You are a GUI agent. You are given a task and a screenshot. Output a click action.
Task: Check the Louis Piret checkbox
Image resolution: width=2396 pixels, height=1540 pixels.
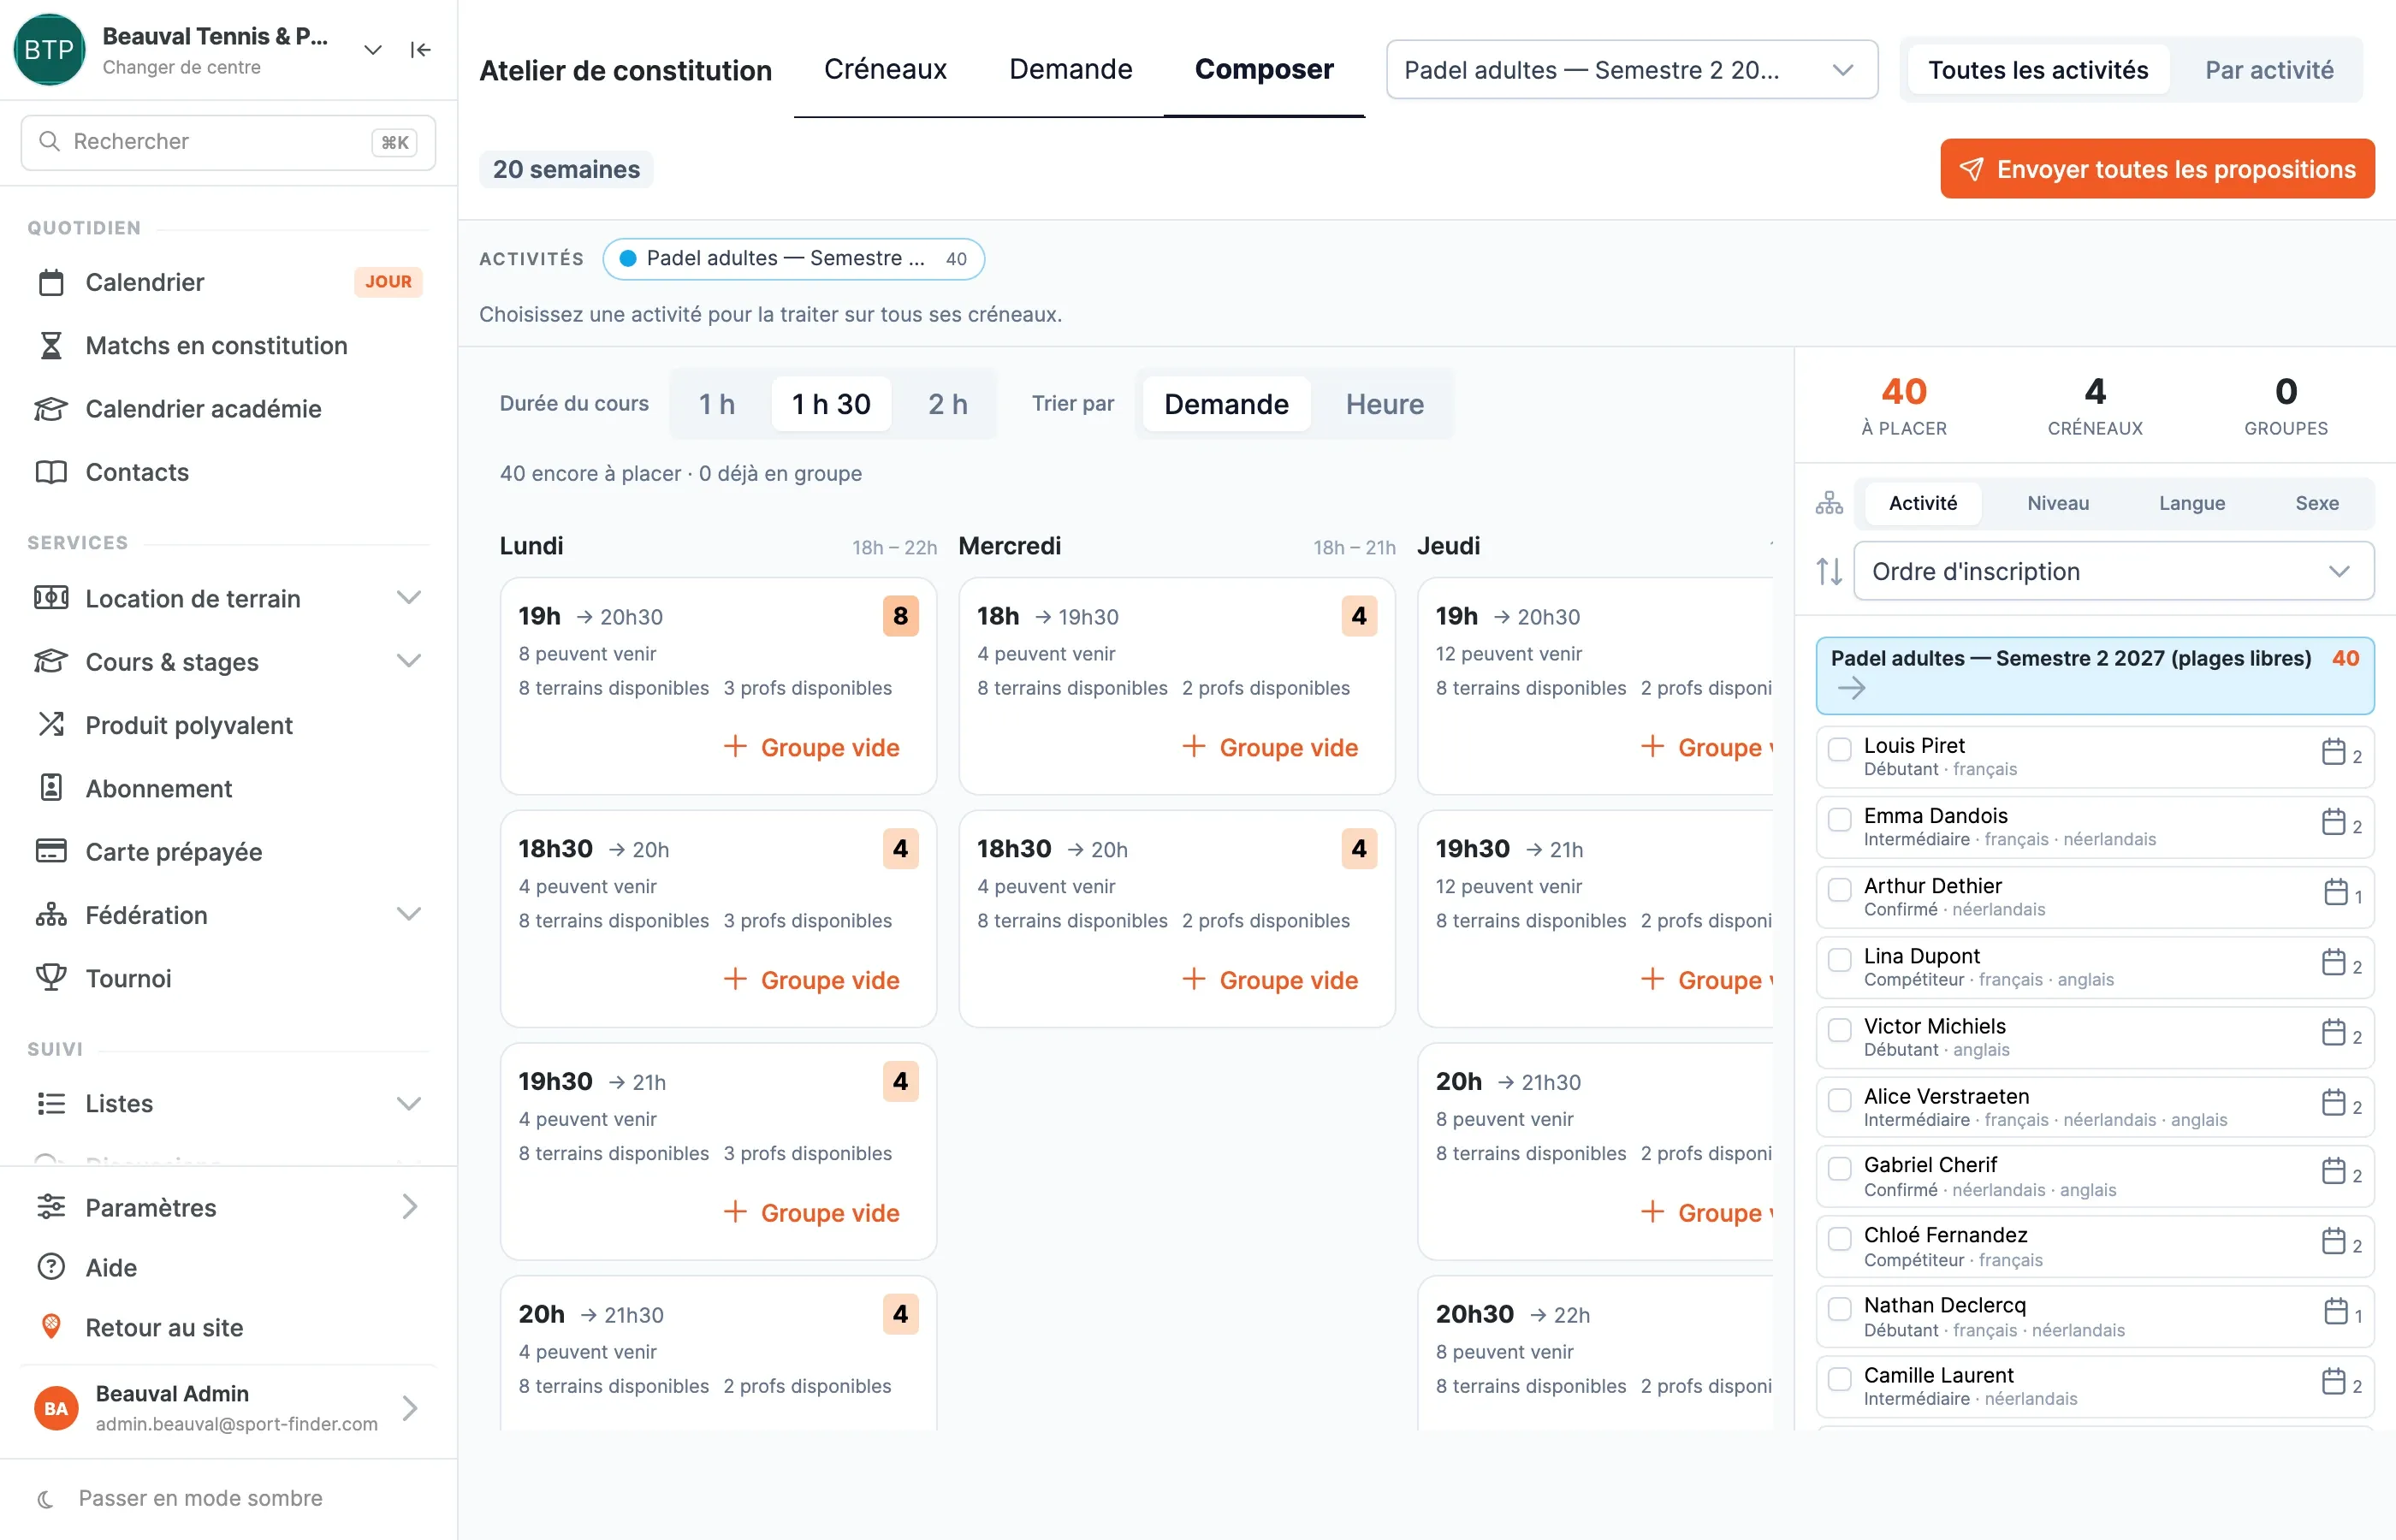click(1839, 749)
